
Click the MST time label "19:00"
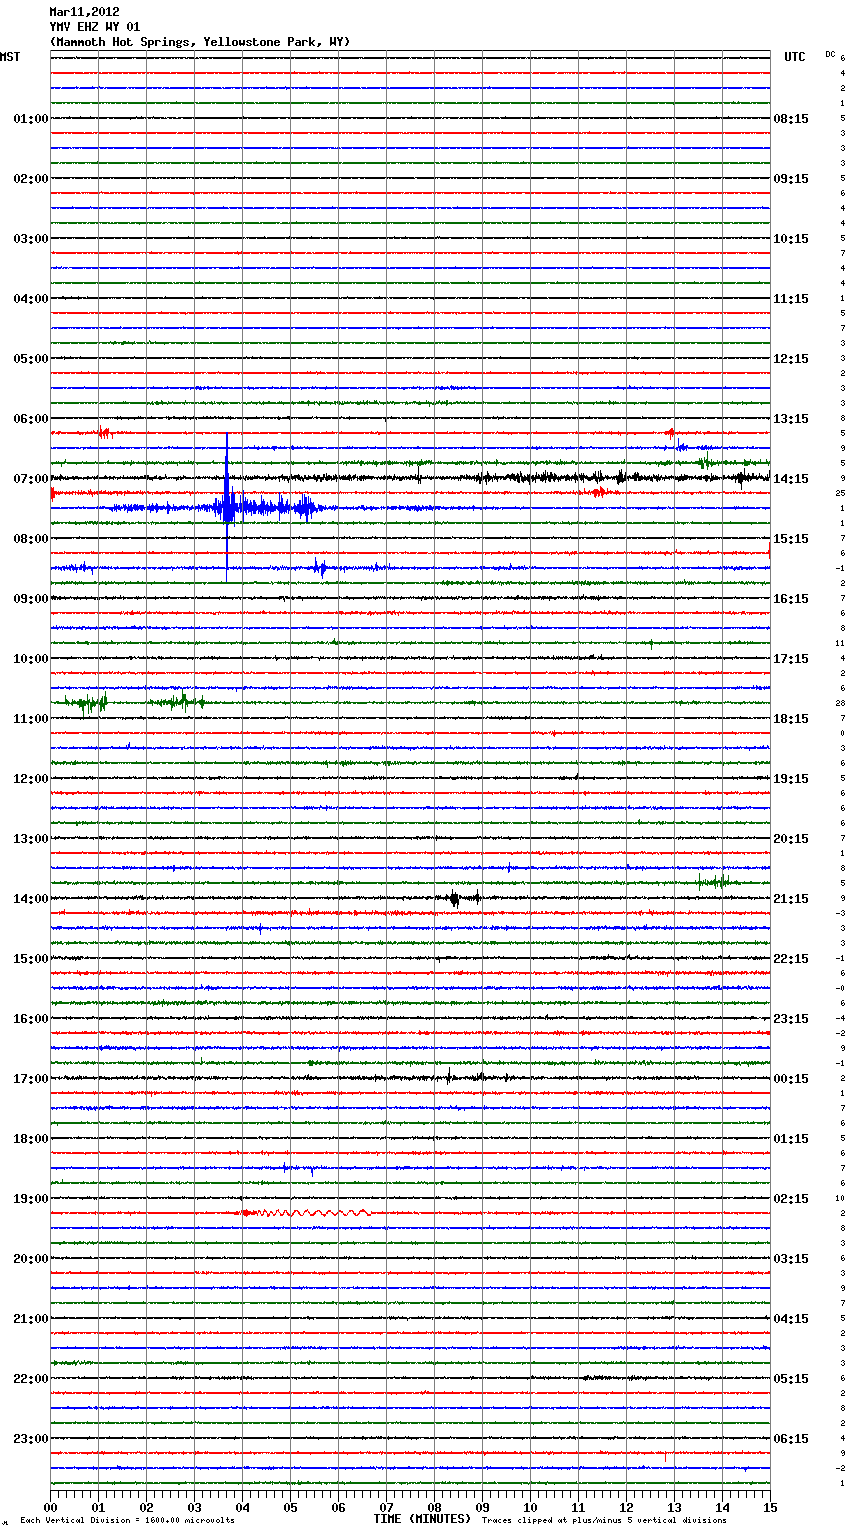pyautogui.click(x=31, y=1199)
